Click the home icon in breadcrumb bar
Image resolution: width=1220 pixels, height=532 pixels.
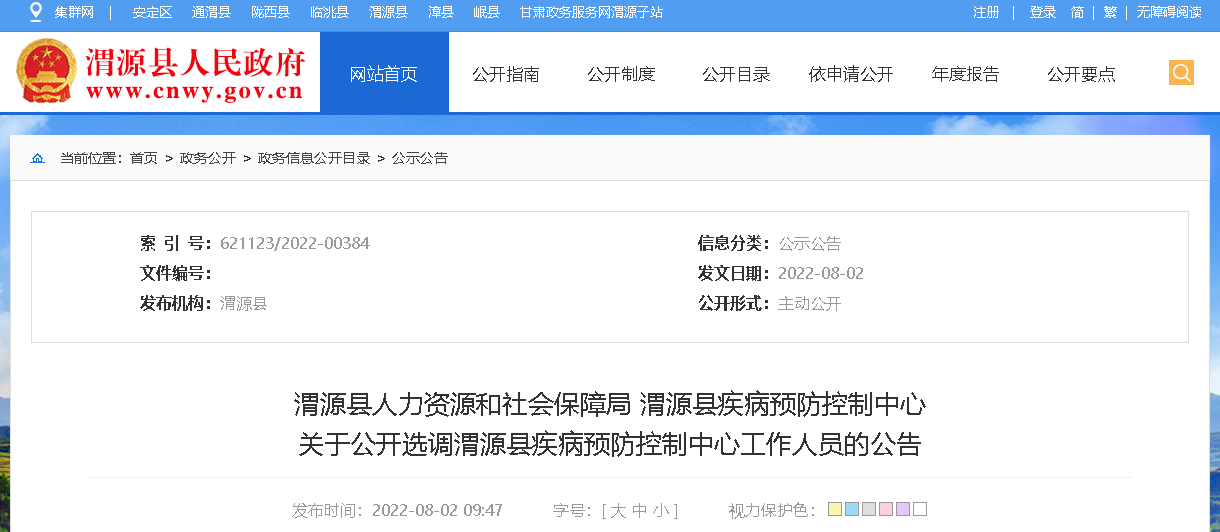pyautogui.click(x=38, y=158)
